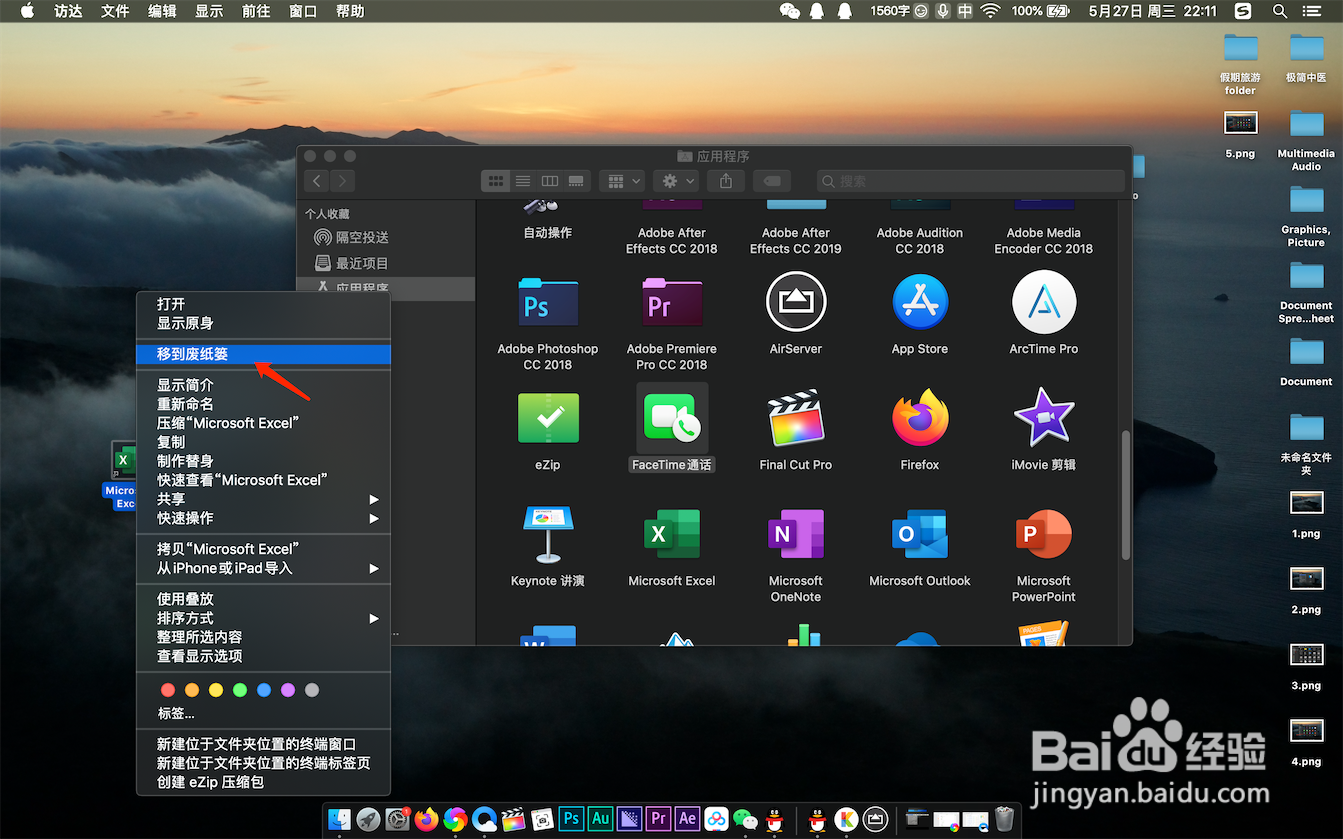Select the eZip app icon
1343x839 pixels.
pyautogui.click(x=548, y=418)
